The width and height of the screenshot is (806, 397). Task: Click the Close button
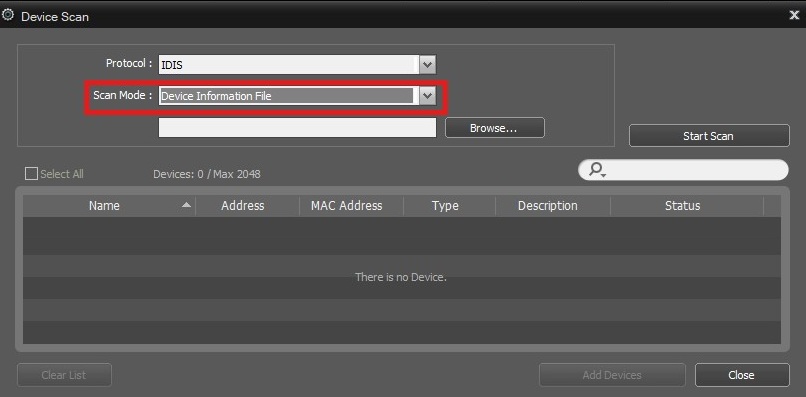click(x=741, y=375)
